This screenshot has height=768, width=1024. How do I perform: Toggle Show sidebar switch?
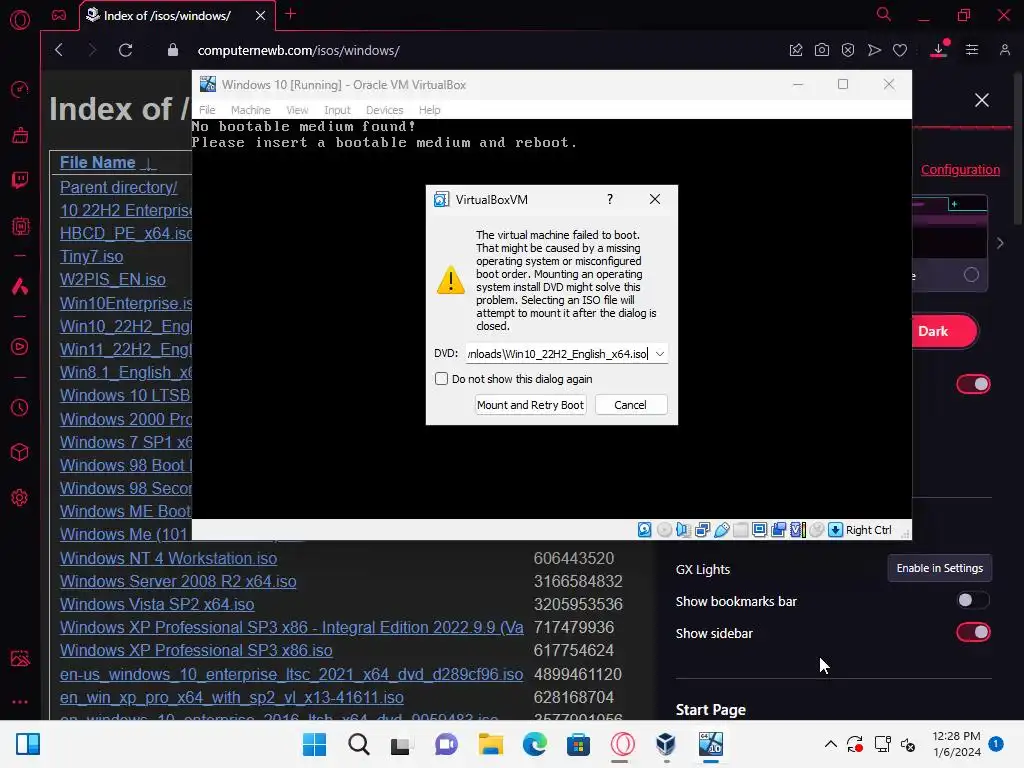(x=973, y=632)
